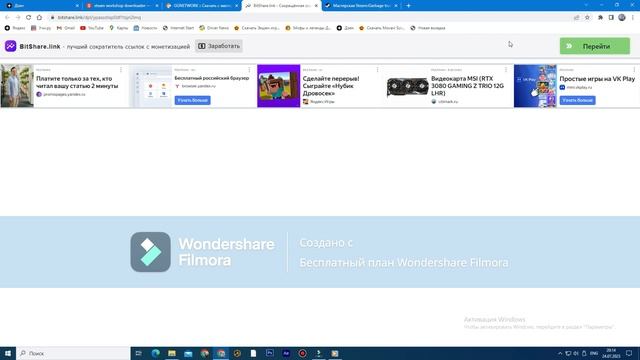Open options menu on the browser ad
The width and height of the screenshot is (640, 360).
click(x=249, y=70)
